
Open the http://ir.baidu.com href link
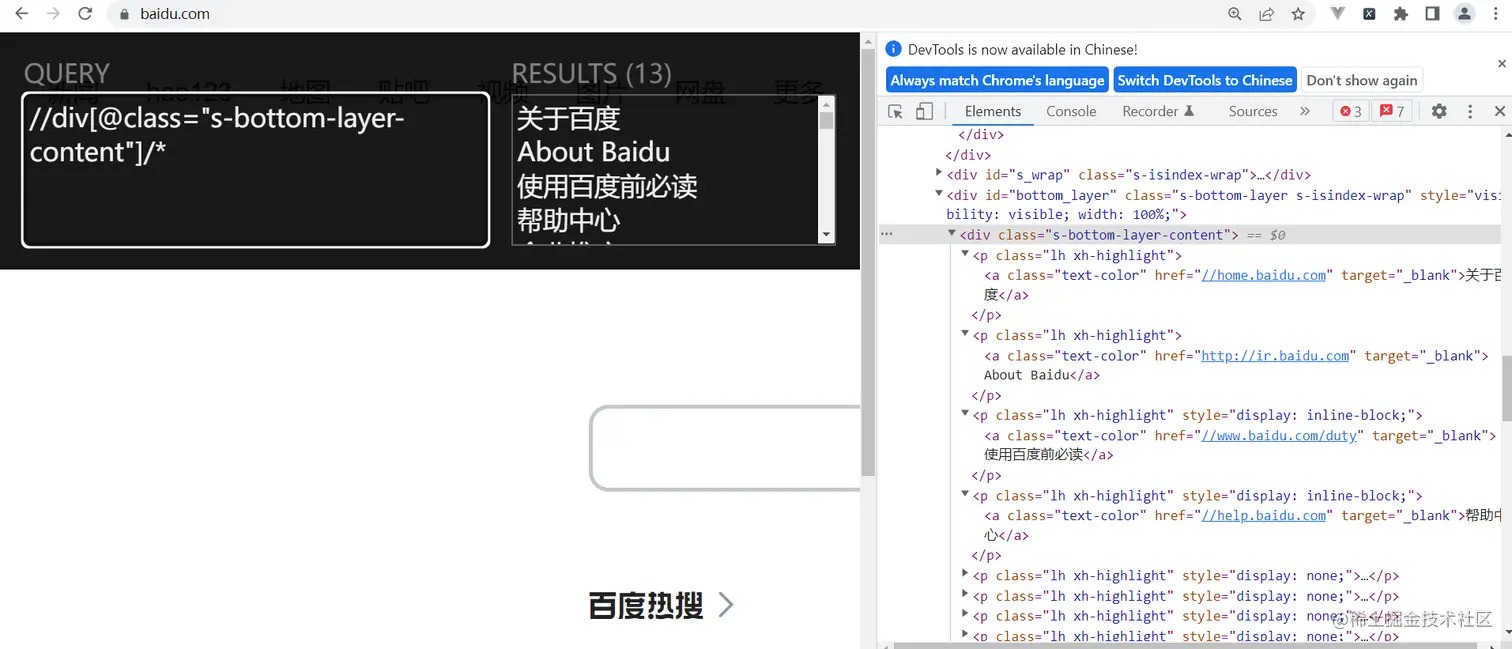click(1275, 355)
